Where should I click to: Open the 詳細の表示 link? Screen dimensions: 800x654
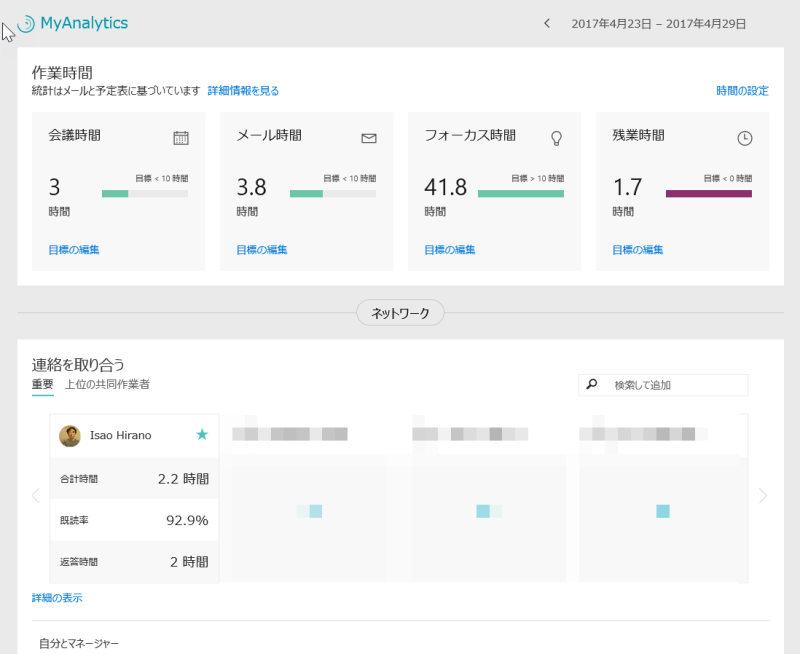click(57, 598)
